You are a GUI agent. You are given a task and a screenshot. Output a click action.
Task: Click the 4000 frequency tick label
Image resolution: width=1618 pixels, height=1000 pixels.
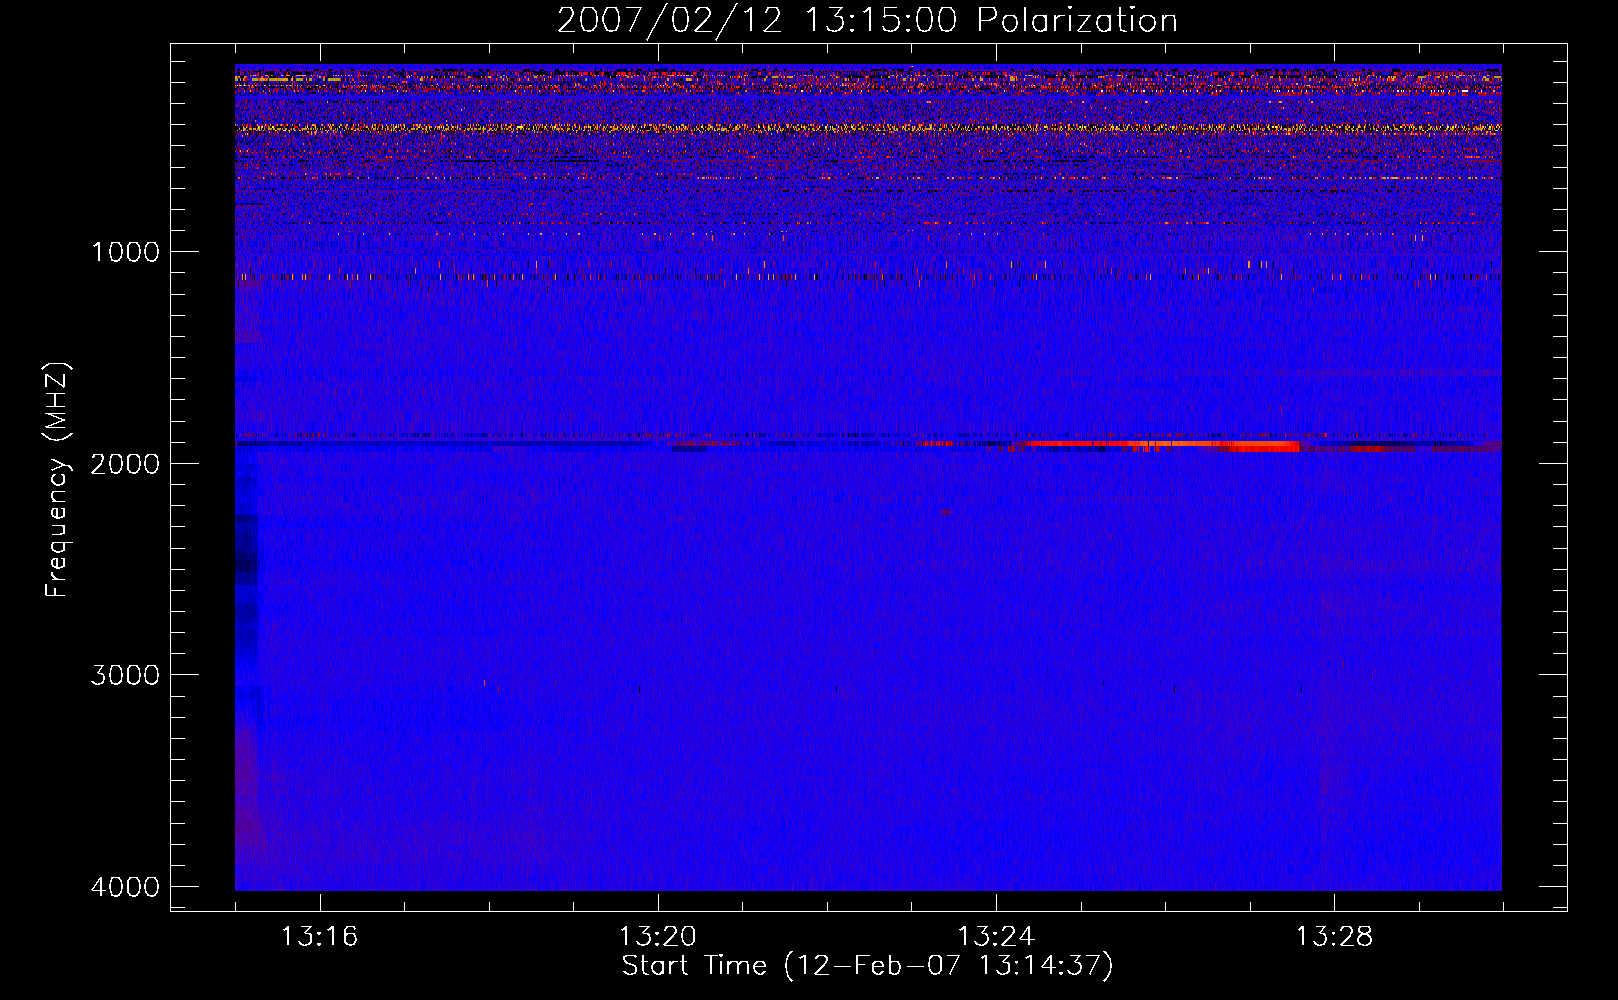(x=125, y=887)
